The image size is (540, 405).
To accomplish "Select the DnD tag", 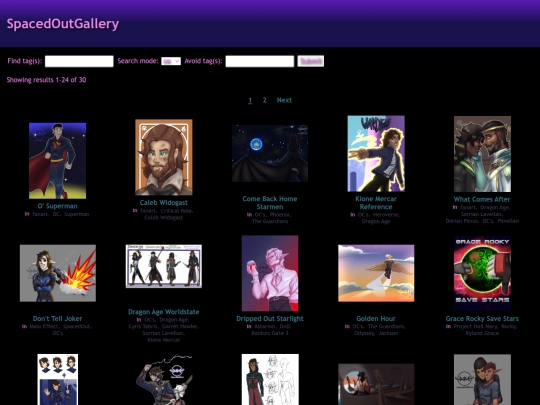I will 285,326.
